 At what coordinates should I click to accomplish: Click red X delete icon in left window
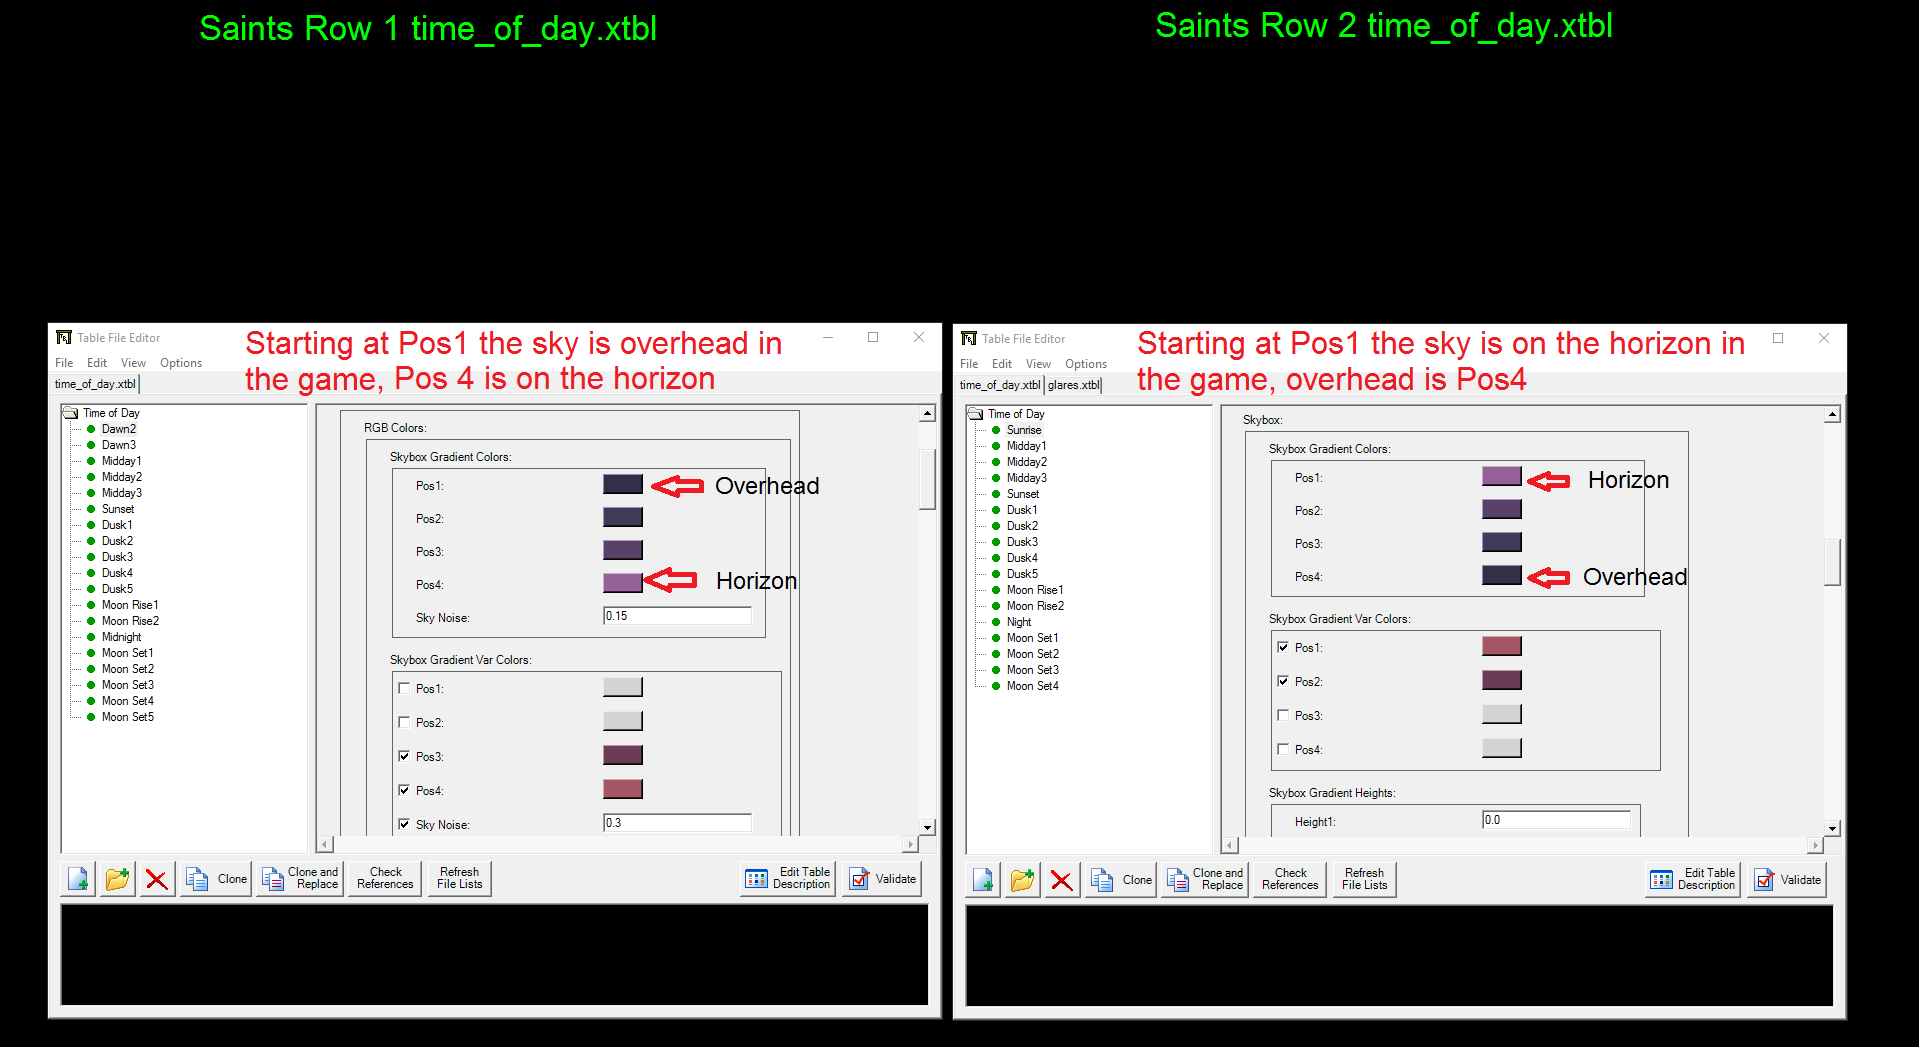click(x=157, y=879)
